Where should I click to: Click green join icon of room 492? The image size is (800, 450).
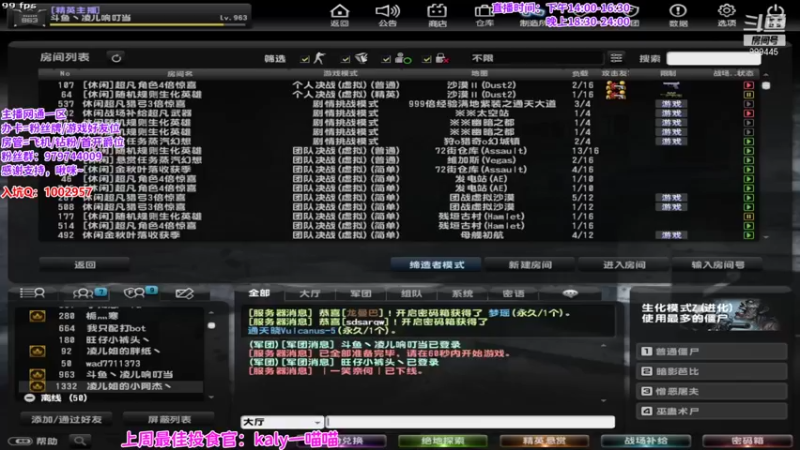point(748,235)
